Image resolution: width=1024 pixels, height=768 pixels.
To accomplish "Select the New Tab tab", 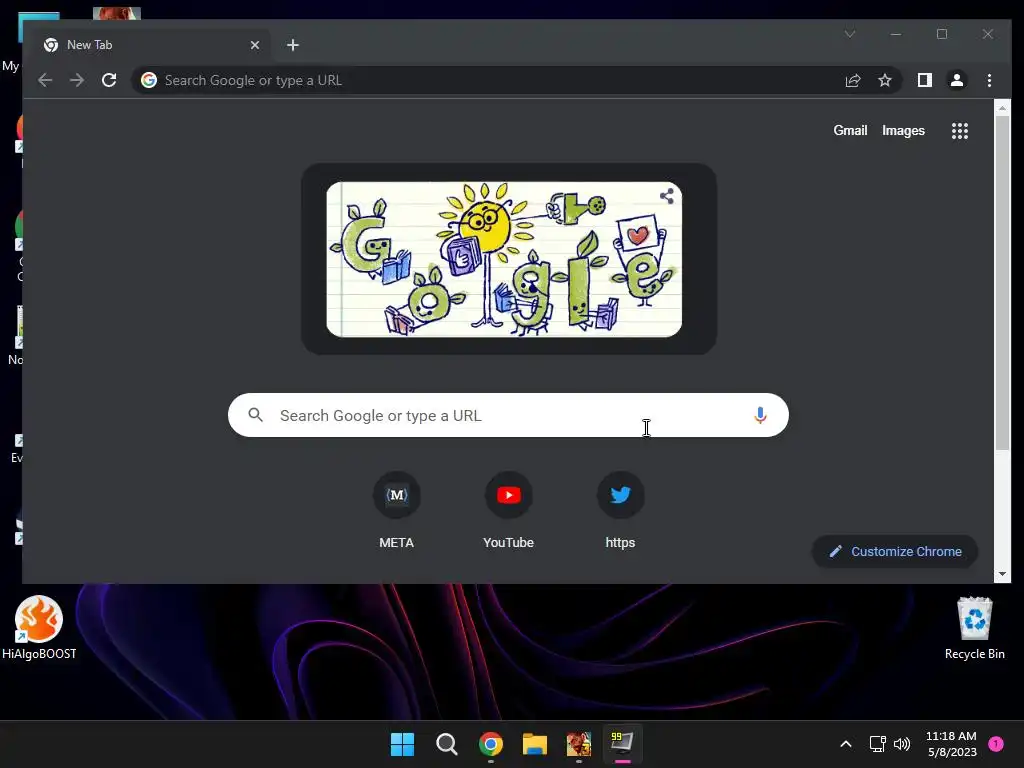I will pyautogui.click(x=152, y=45).
